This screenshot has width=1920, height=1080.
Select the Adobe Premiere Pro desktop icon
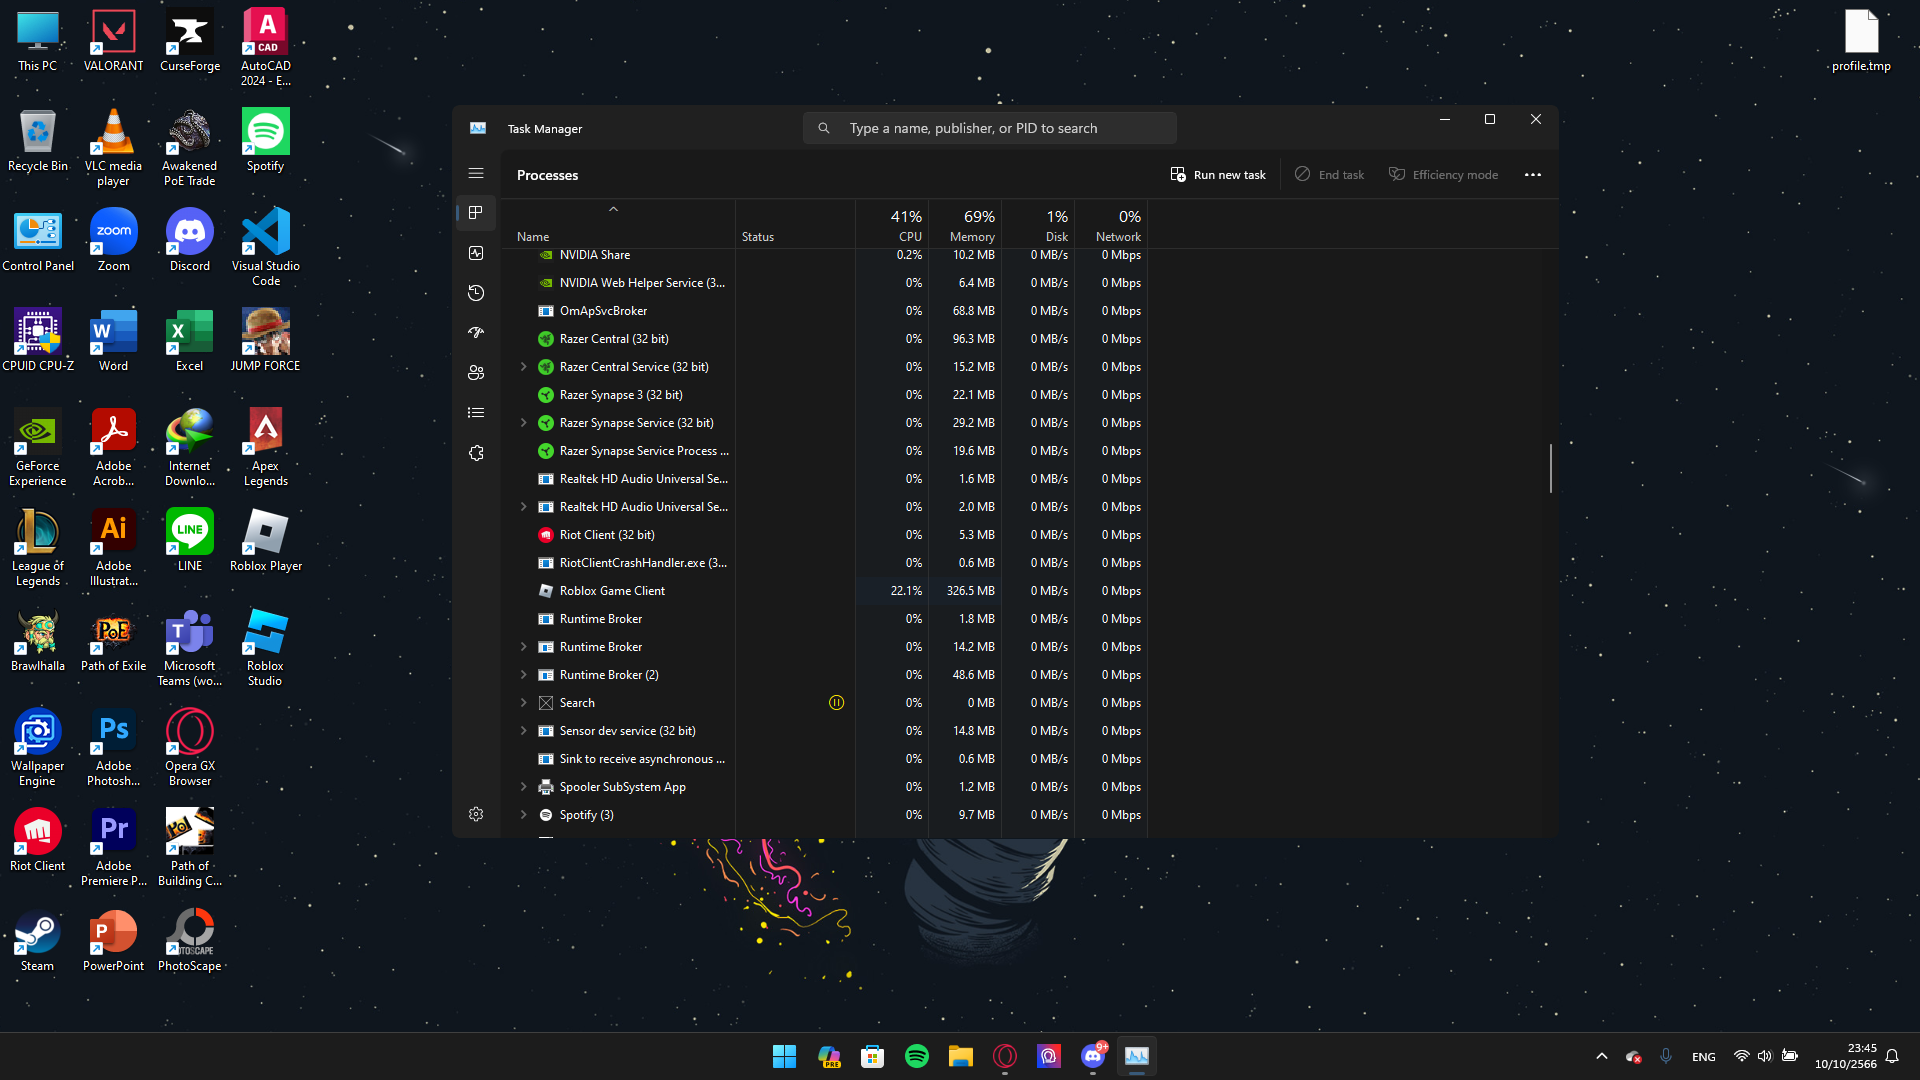coord(113,848)
